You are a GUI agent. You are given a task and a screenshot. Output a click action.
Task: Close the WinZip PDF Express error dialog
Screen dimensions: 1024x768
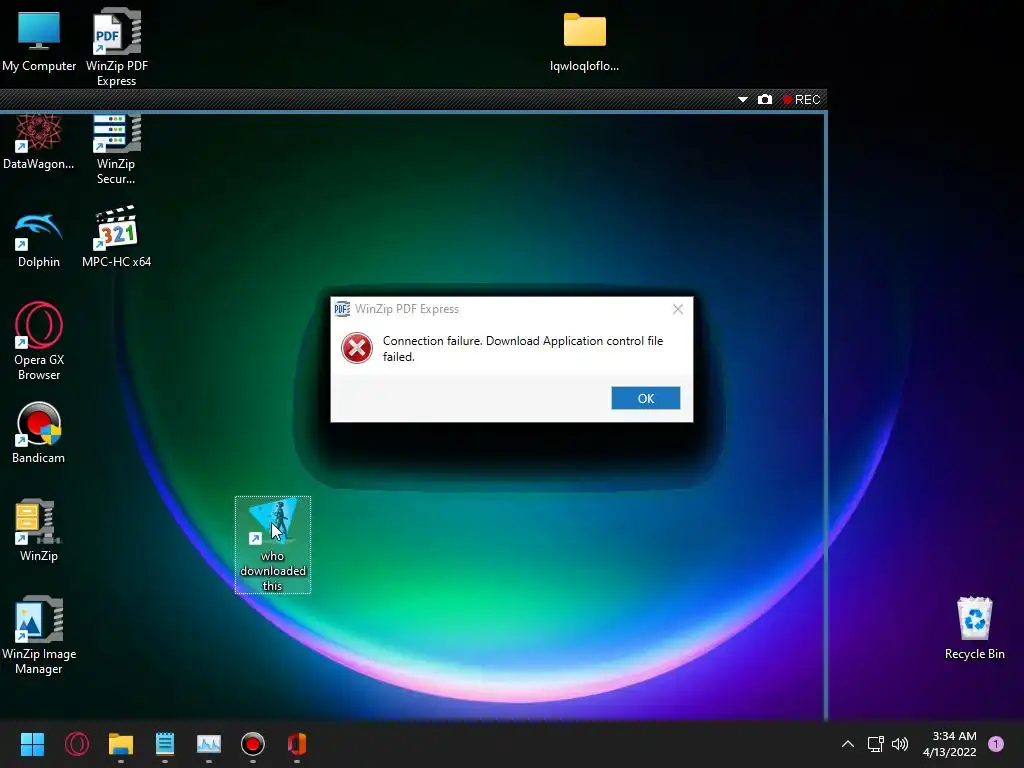click(678, 309)
